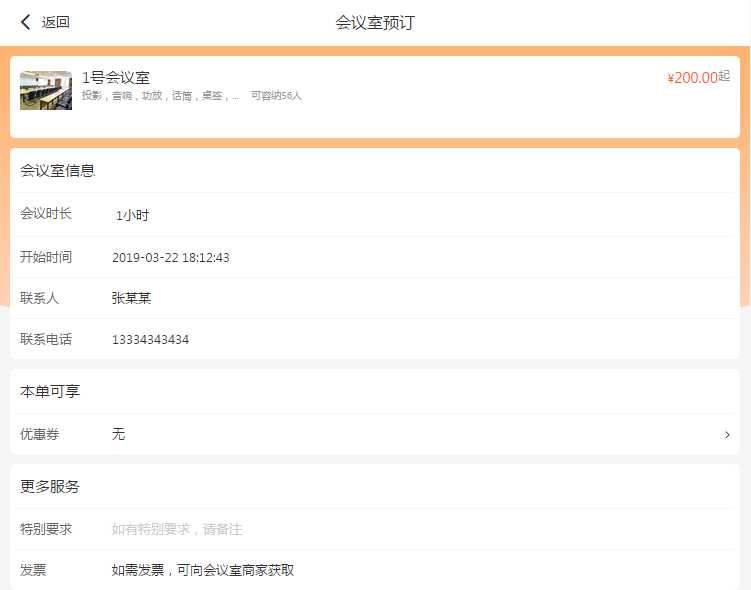The width and height of the screenshot is (751, 590).
Task: Click the room facilities list 投影，音响，功放
Action: point(160,96)
